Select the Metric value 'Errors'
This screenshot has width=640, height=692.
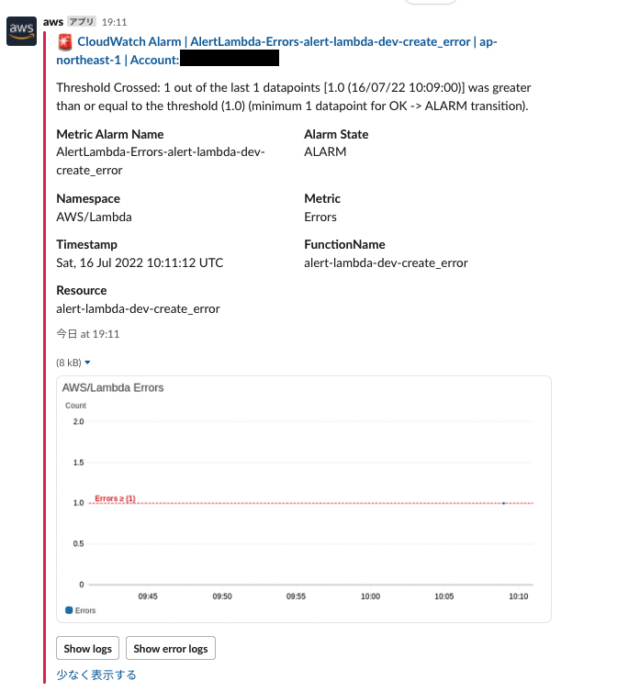(x=320, y=217)
